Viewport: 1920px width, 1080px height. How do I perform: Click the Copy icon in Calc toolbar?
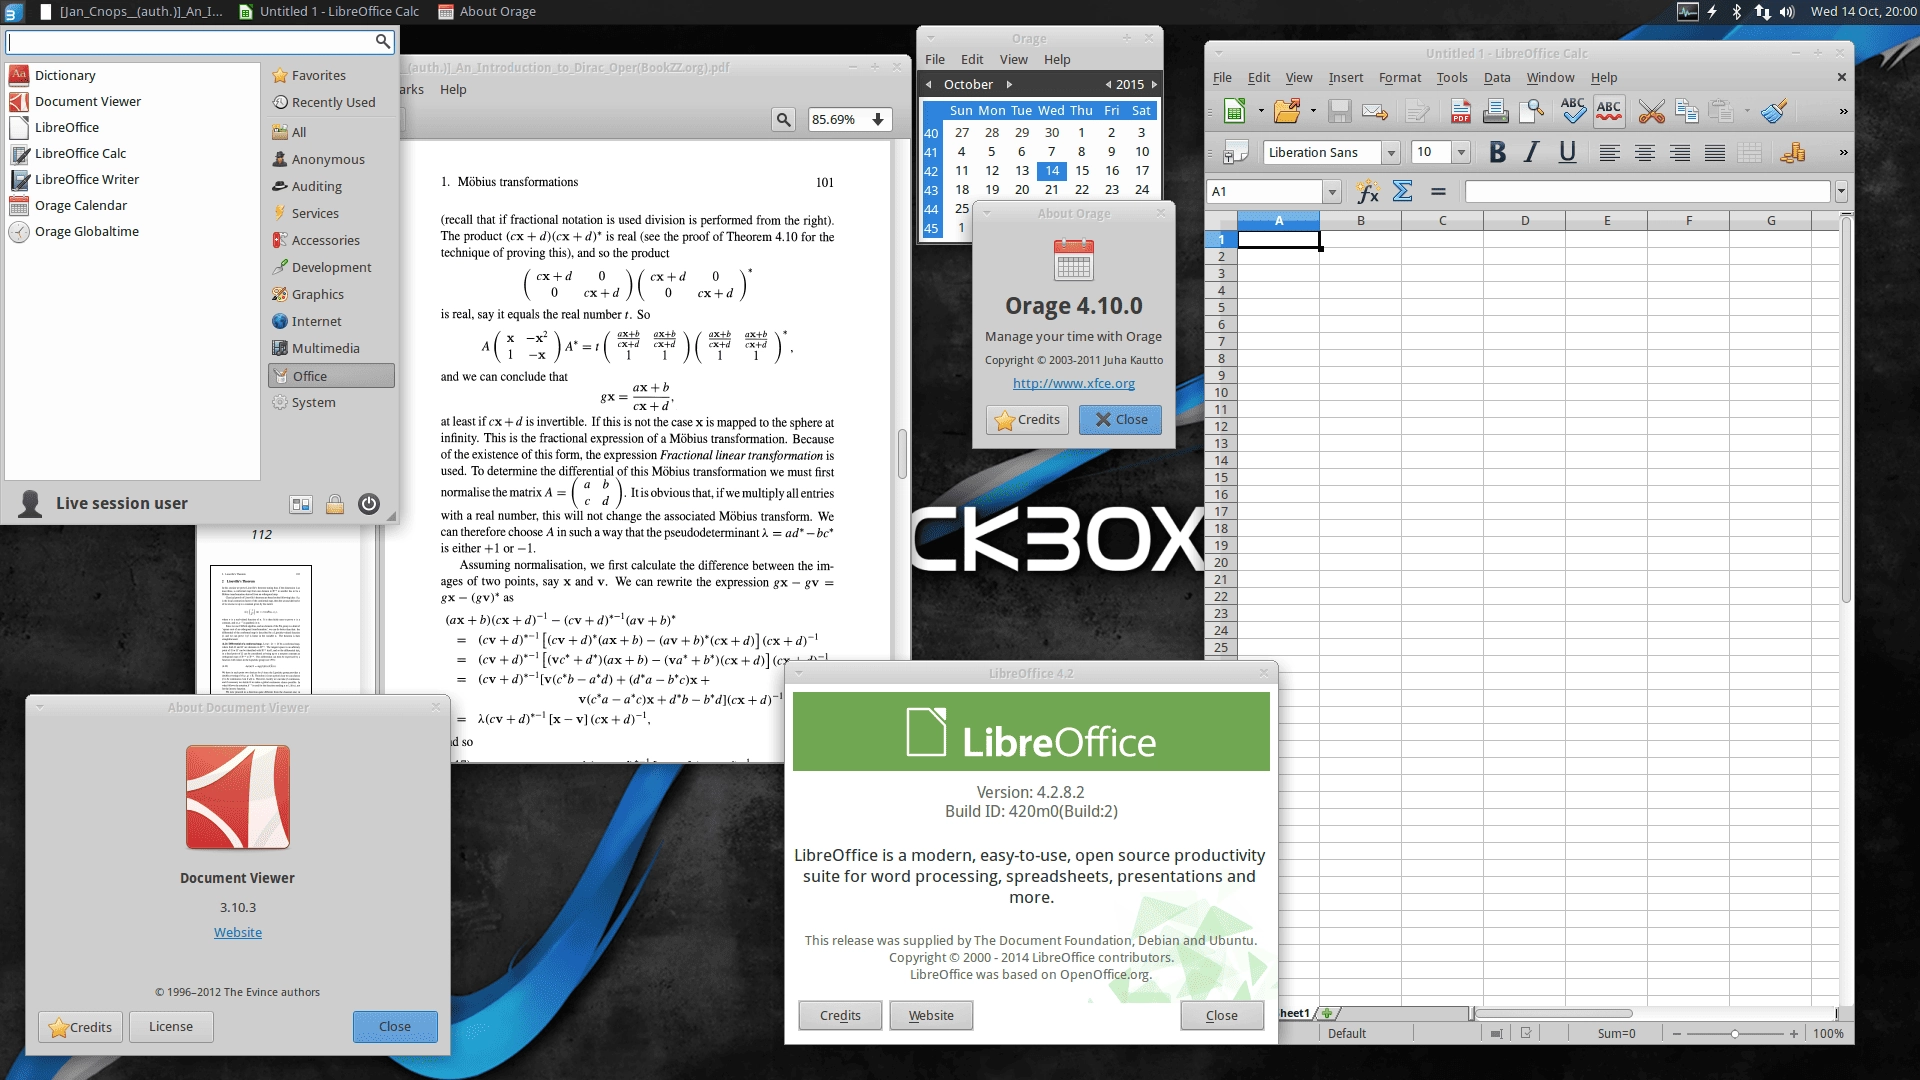[1687, 112]
